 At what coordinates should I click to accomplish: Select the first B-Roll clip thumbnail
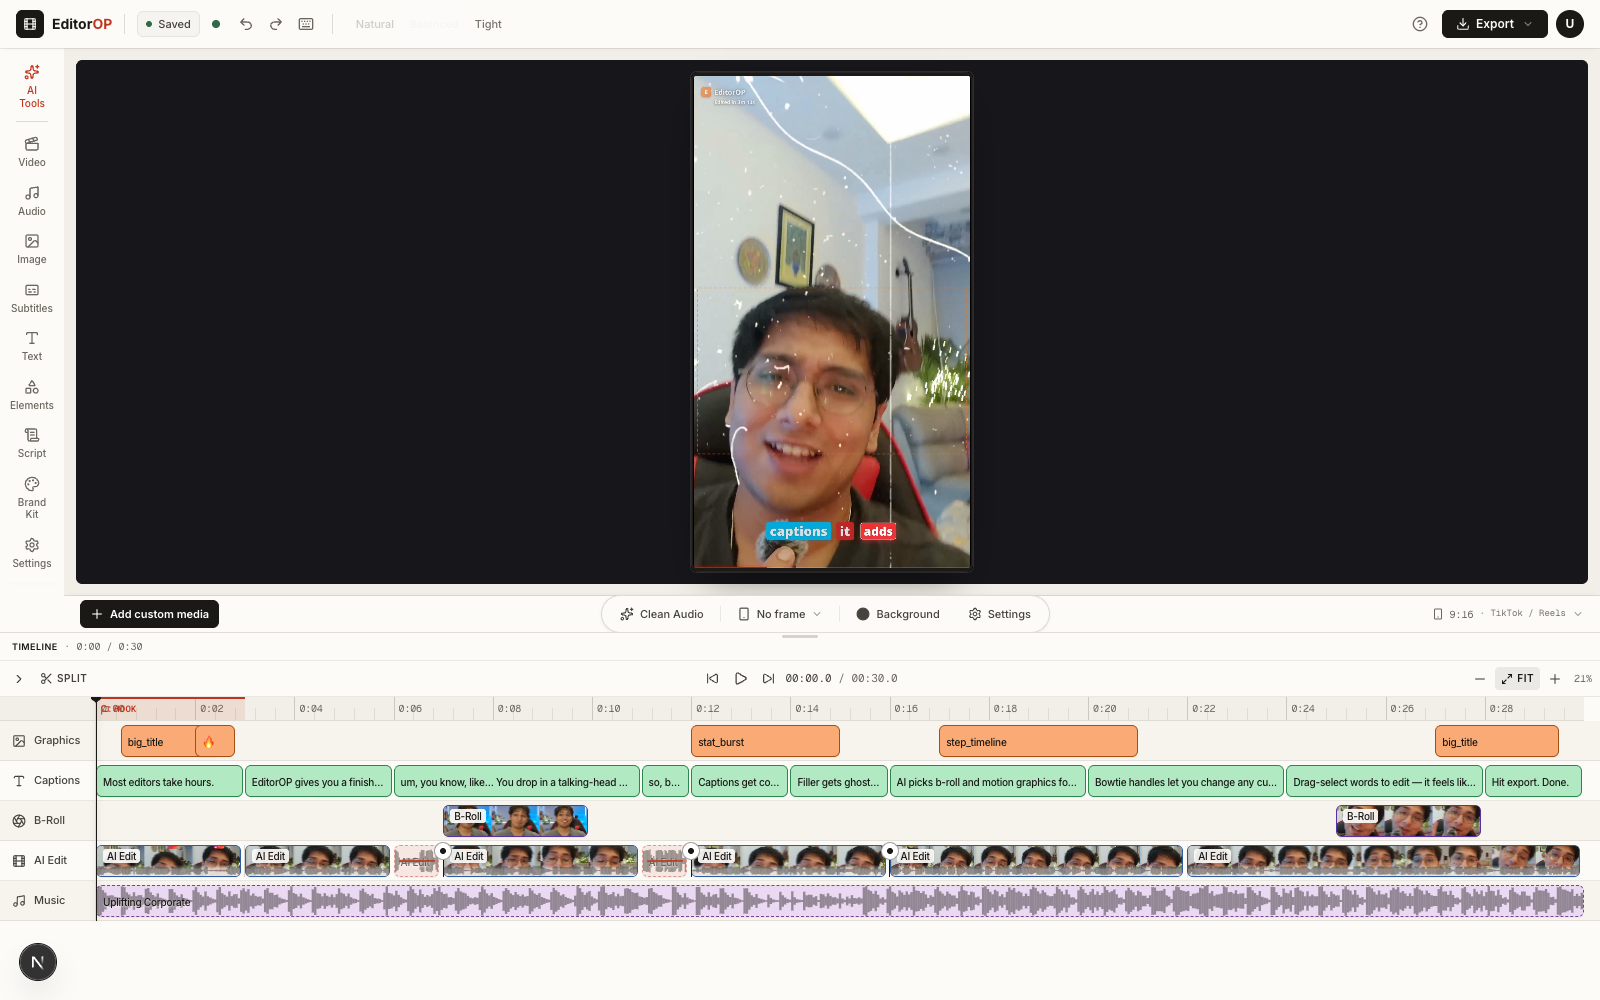(x=515, y=821)
